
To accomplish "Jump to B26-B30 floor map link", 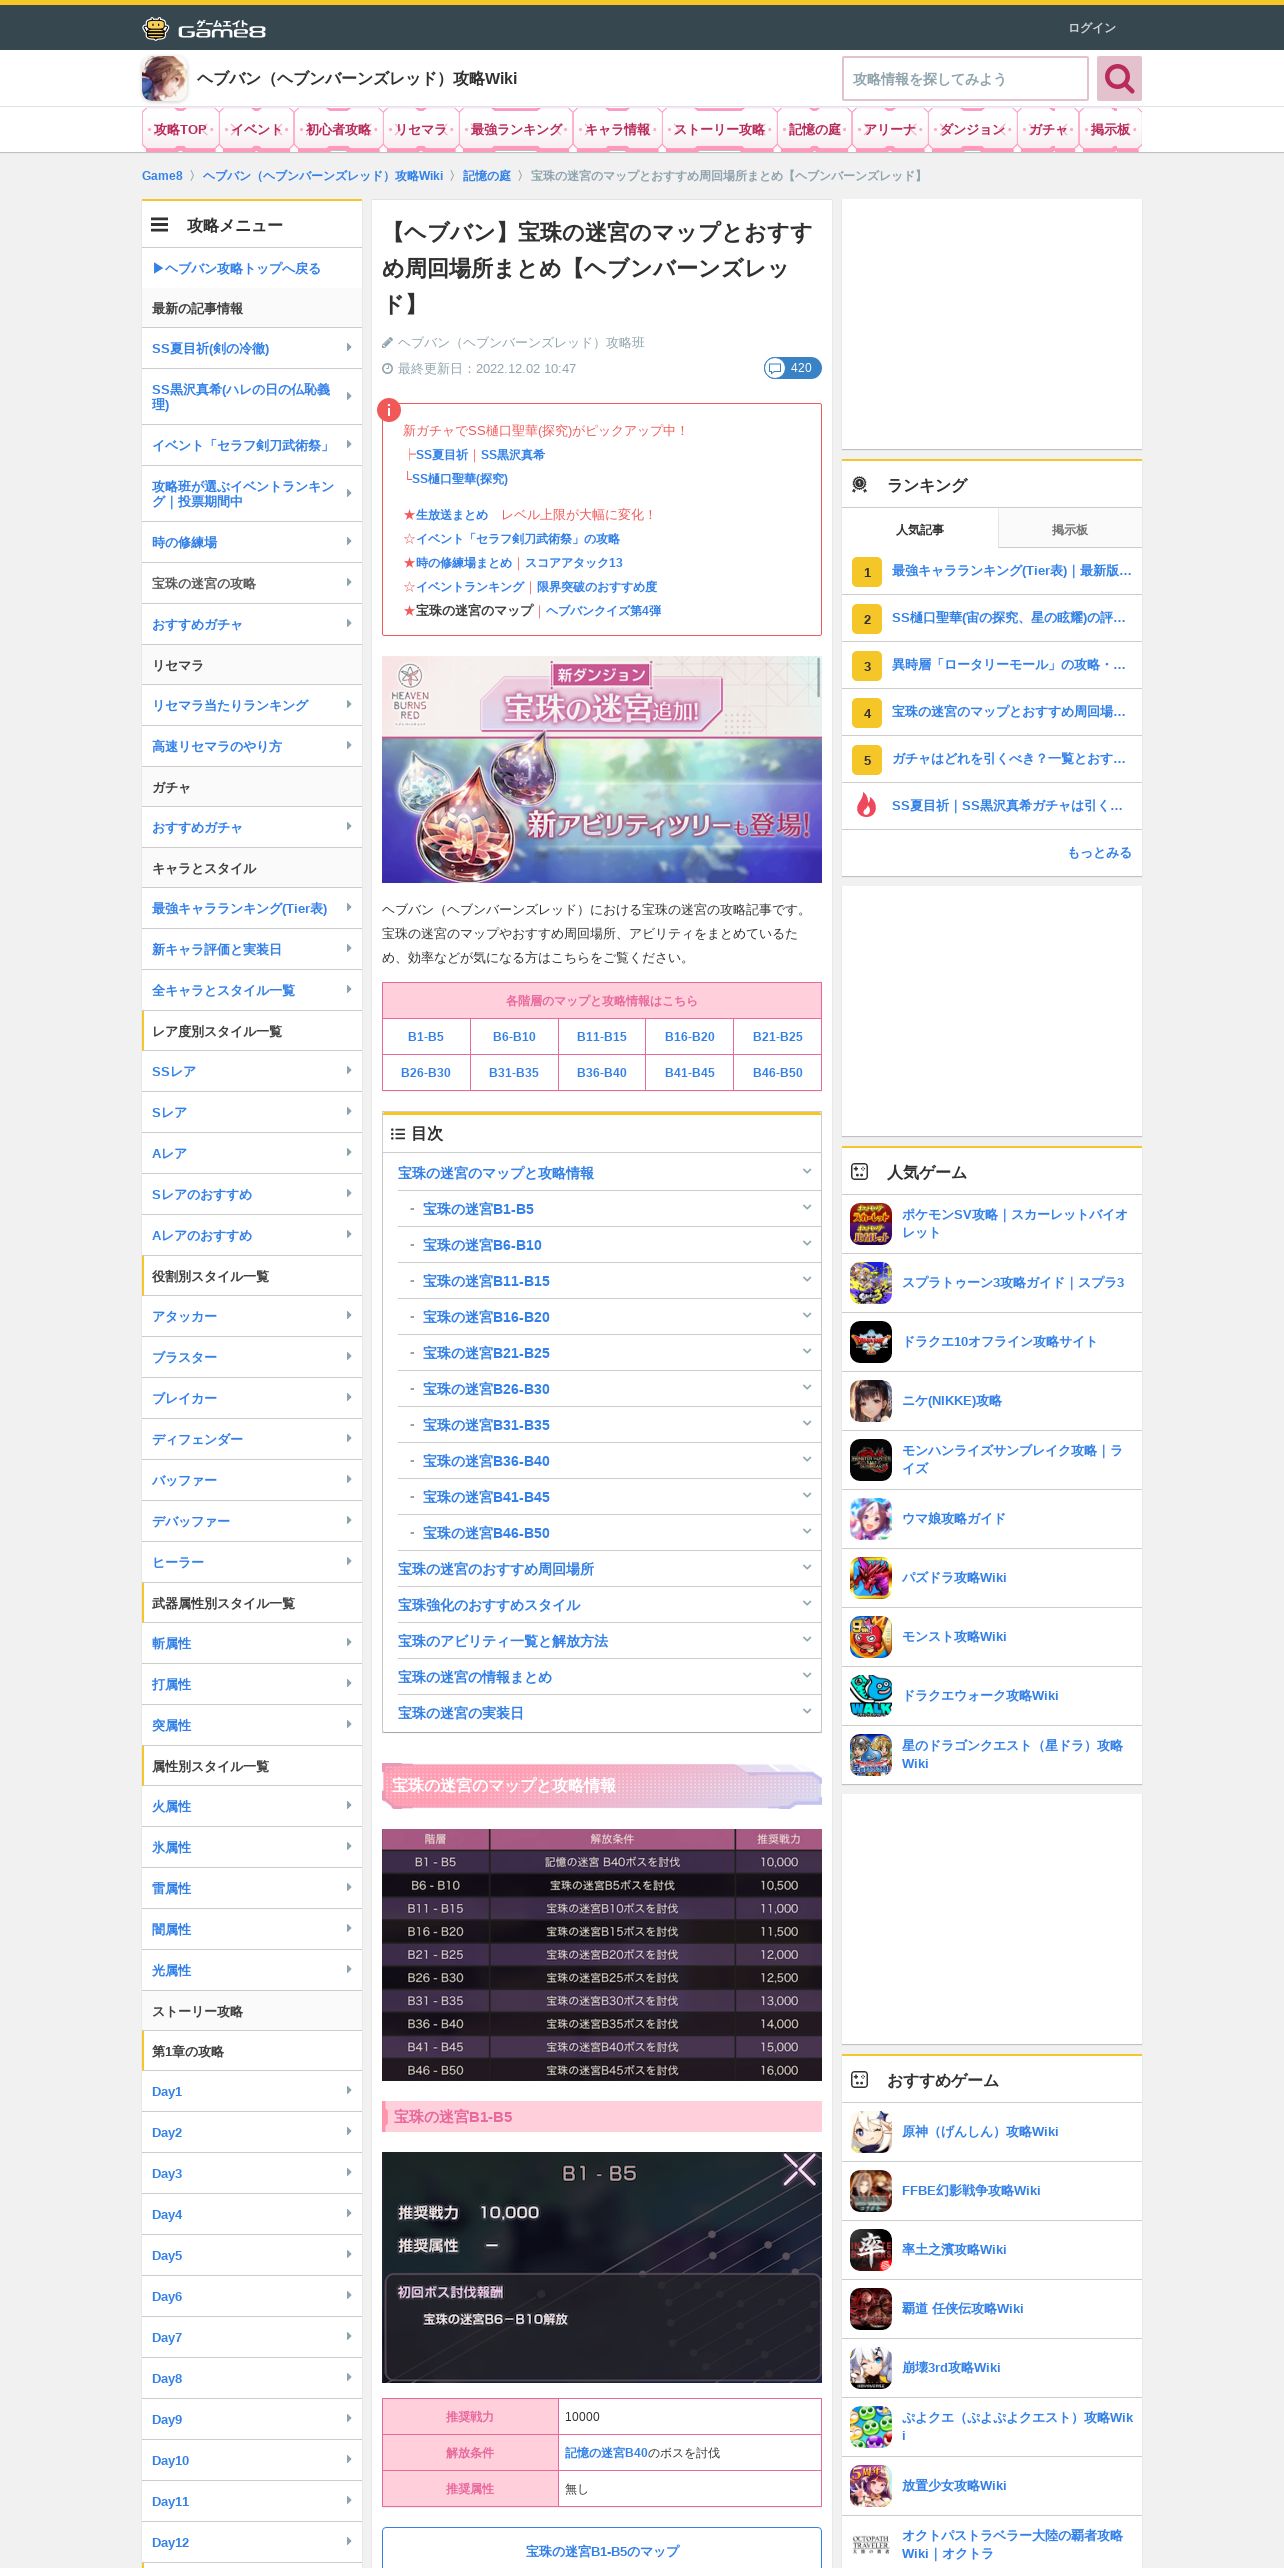I will coord(425,1073).
